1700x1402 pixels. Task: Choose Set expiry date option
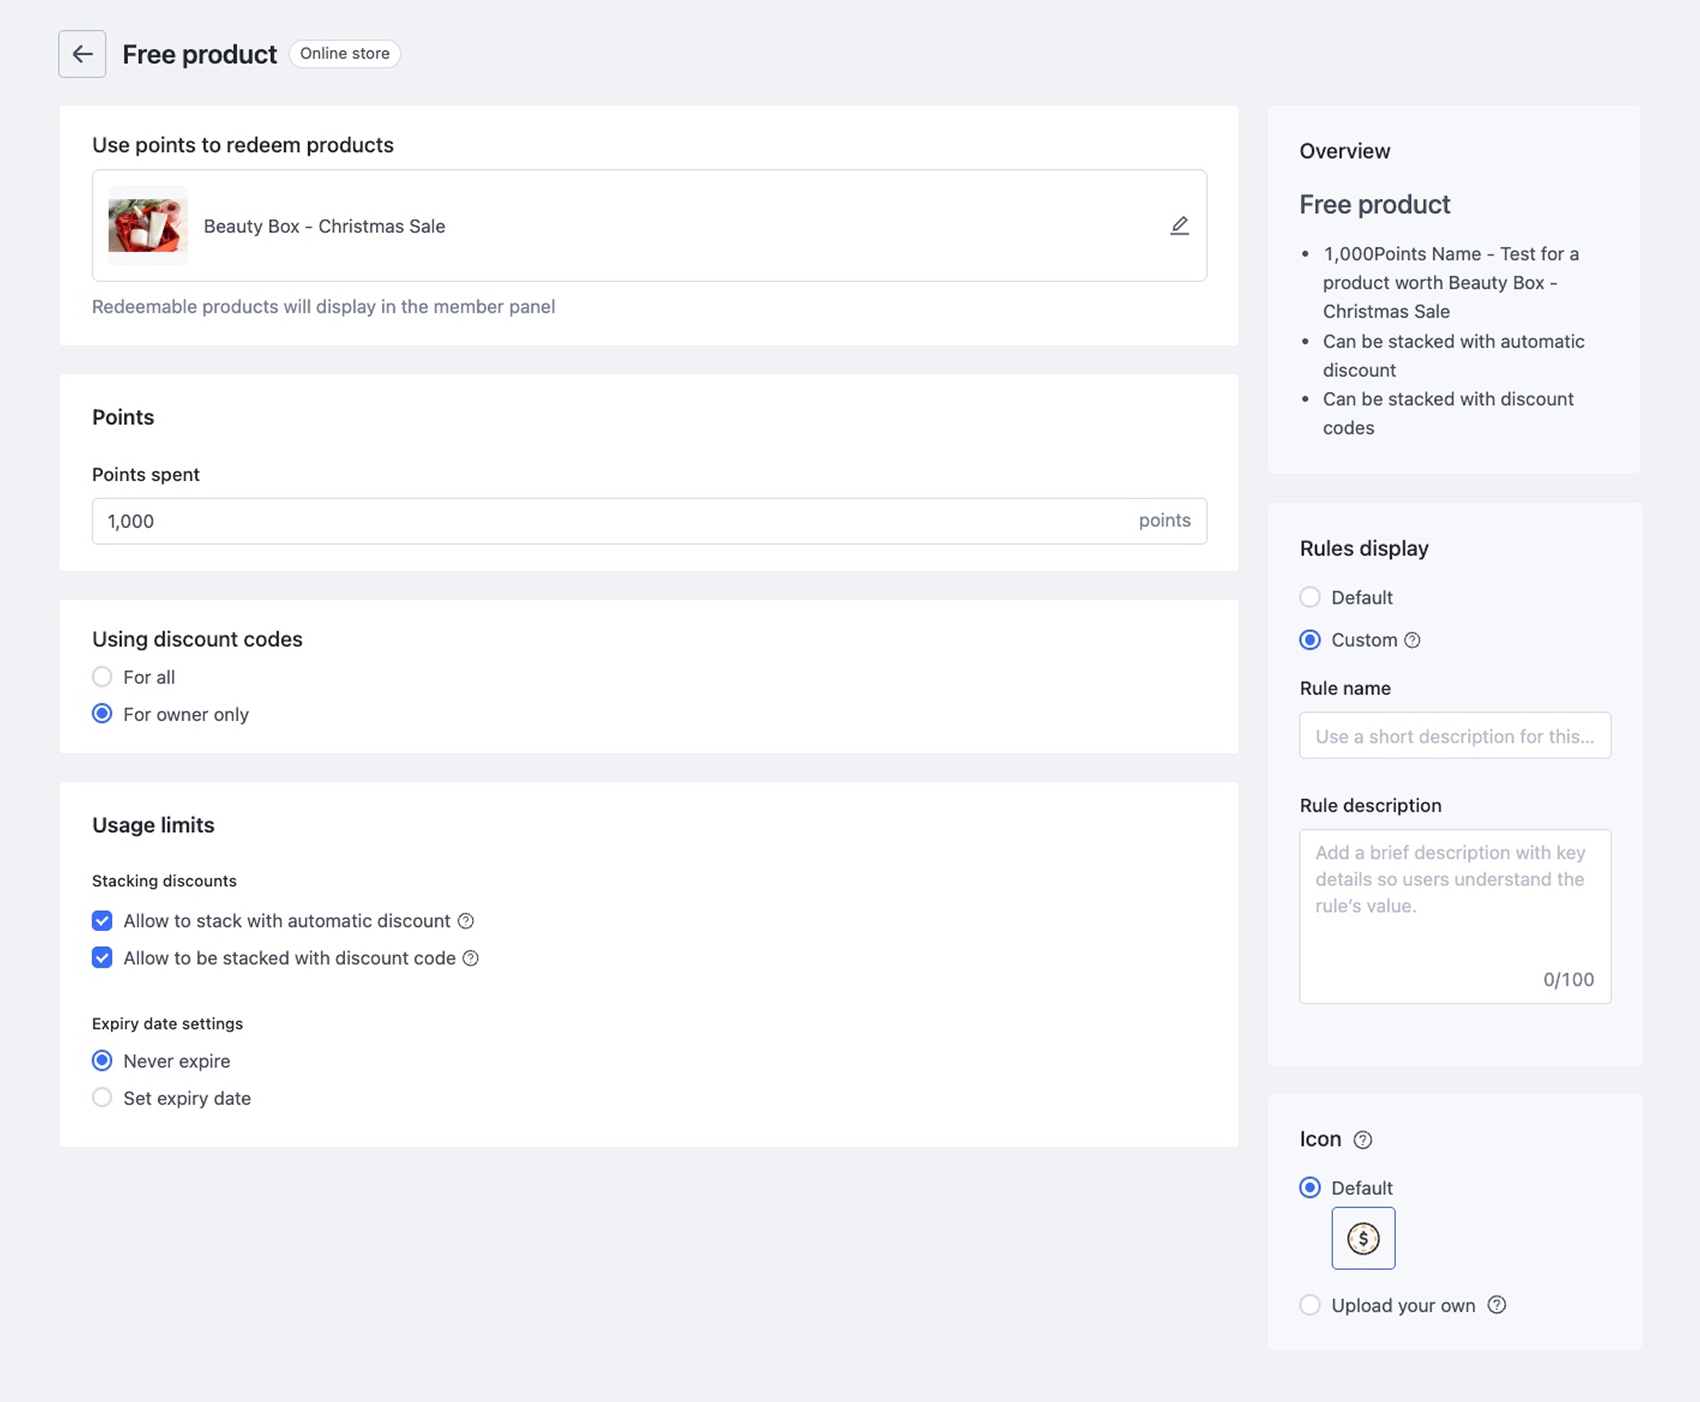[x=102, y=1098]
